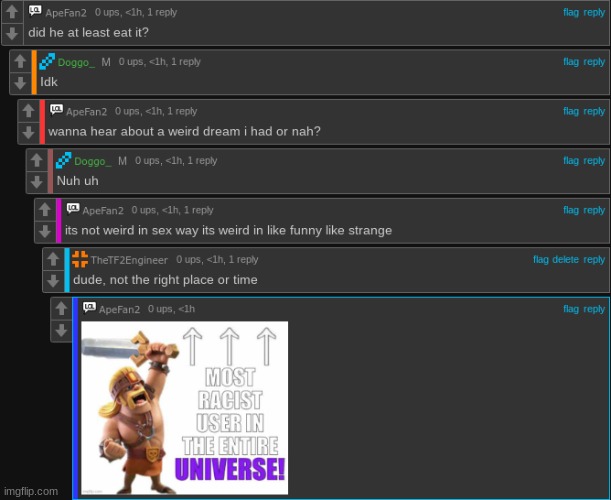Click "0 ups, <1h, 1 reply" on TheTF2Engineer's comment

pyautogui.click(x=217, y=260)
